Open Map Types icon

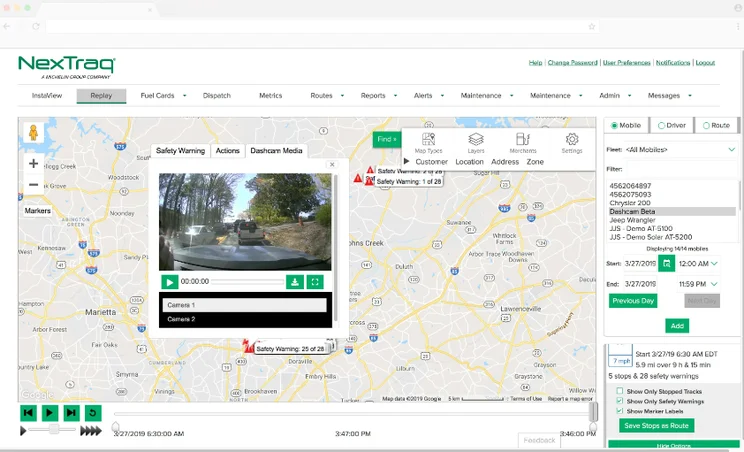428,139
